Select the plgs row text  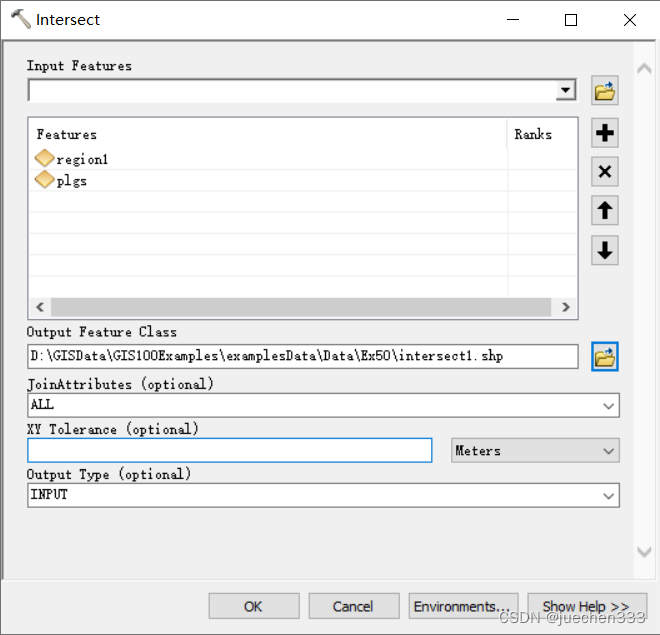tap(72, 181)
